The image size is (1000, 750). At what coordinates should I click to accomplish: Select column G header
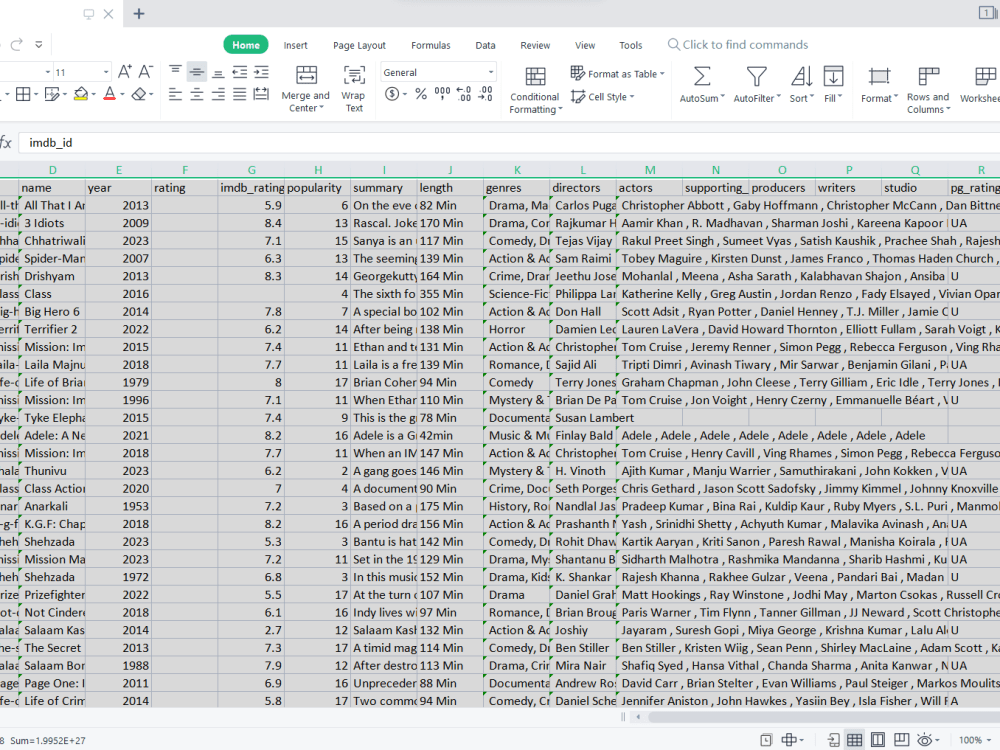click(251, 170)
